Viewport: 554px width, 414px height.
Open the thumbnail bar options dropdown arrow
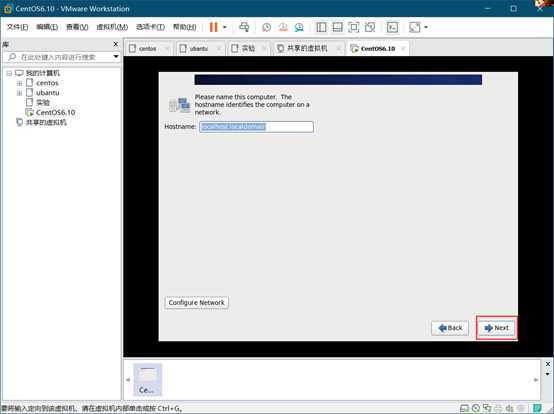click(x=548, y=374)
